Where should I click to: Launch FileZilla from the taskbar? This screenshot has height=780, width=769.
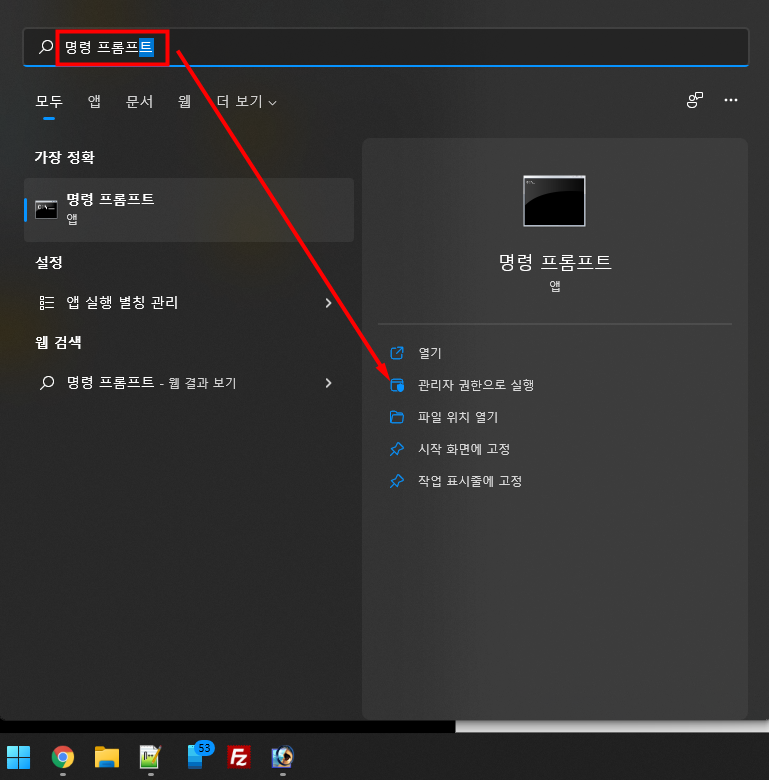[x=239, y=757]
